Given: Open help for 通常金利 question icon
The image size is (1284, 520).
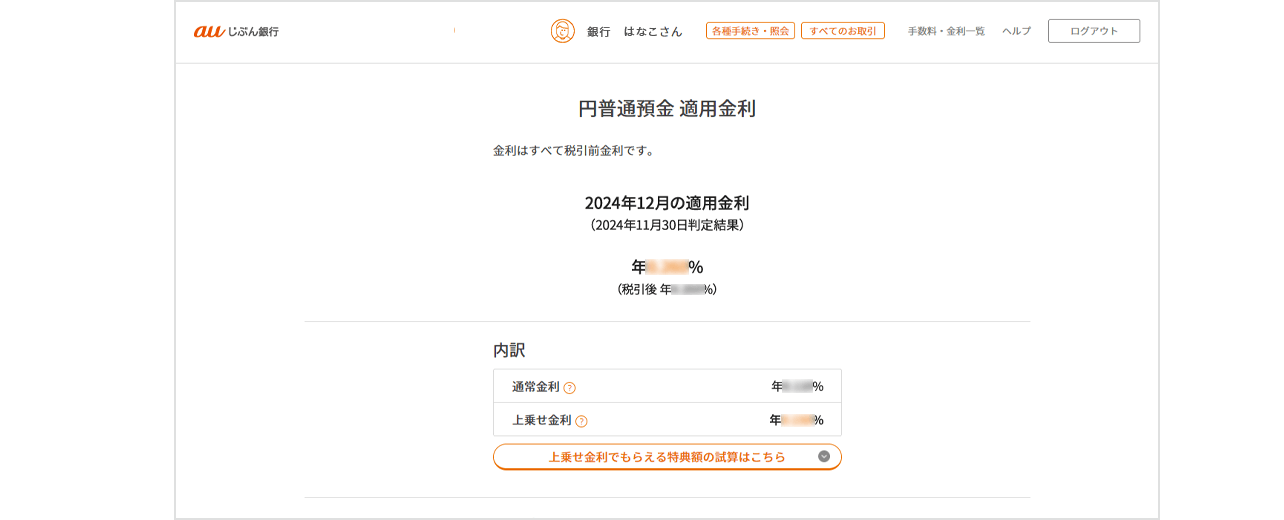Looking at the screenshot, I should pos(569,388).
